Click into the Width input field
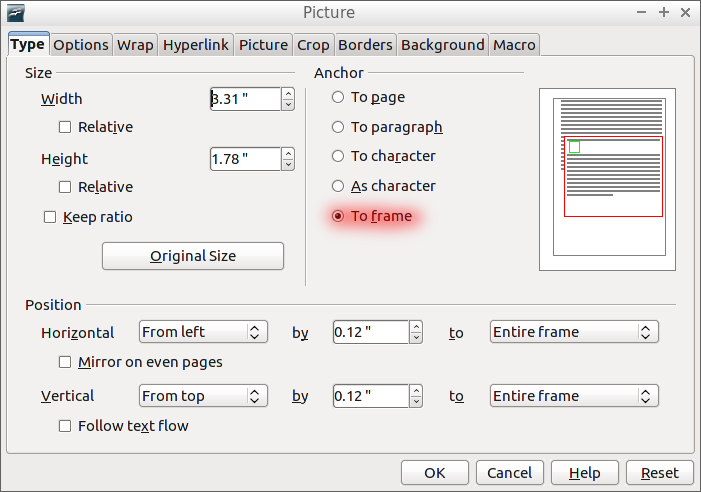The image size is (701, 492). point(245,99)
